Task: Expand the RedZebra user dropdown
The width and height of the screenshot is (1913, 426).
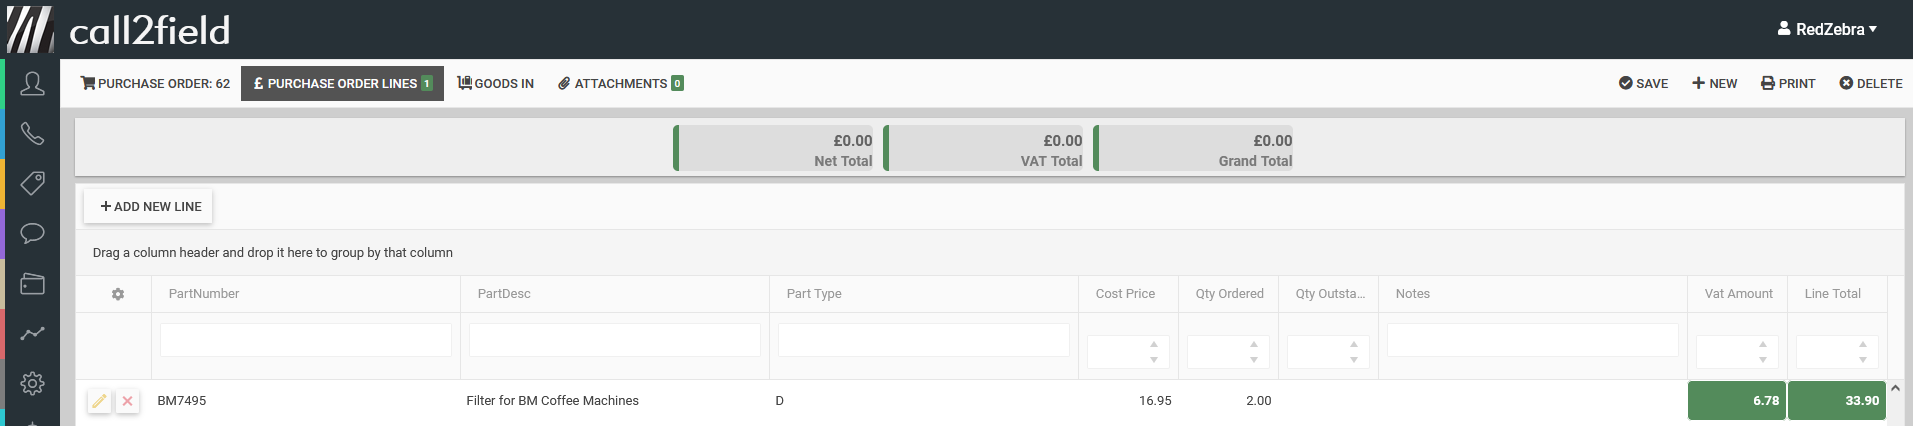Action: tap(1827, 29)
